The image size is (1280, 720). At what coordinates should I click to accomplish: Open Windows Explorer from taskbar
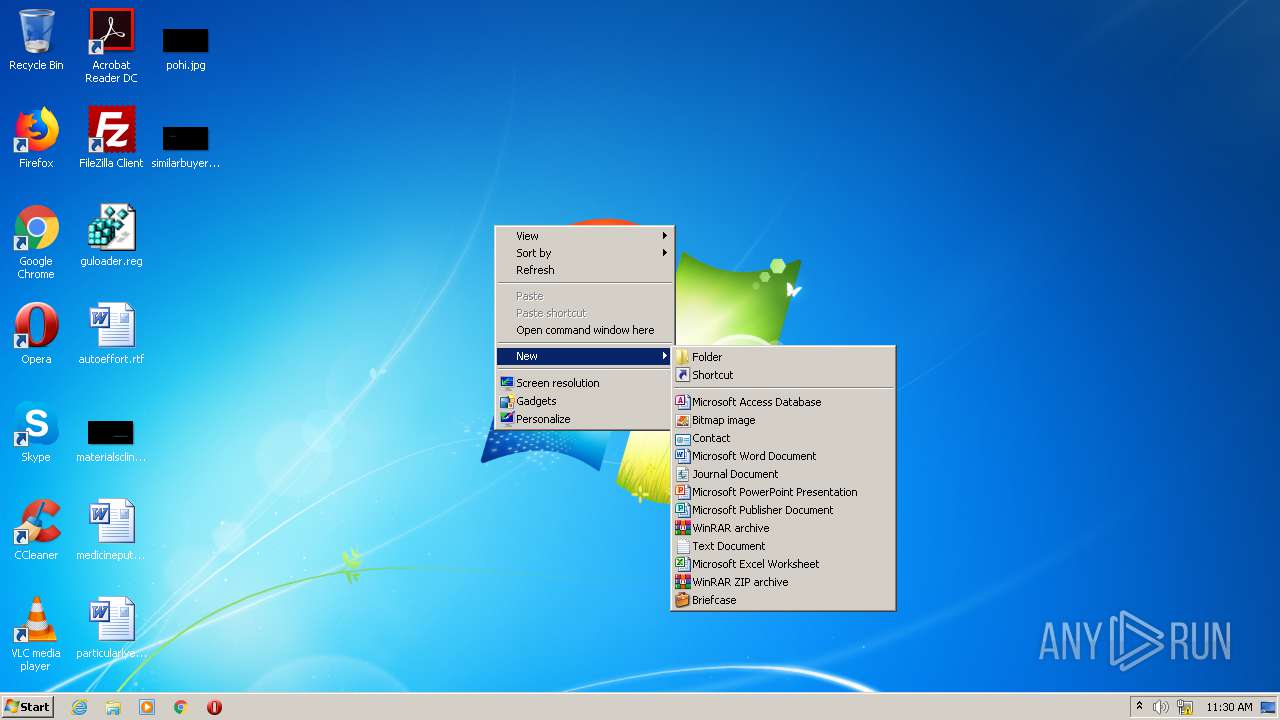[113, 707]
